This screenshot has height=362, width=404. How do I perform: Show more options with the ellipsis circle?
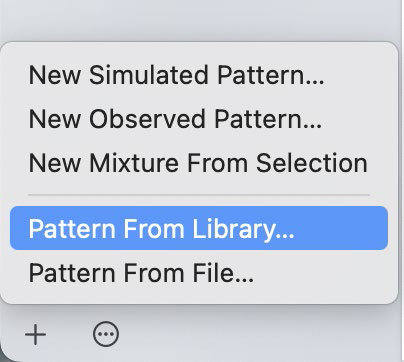(106, 334)
